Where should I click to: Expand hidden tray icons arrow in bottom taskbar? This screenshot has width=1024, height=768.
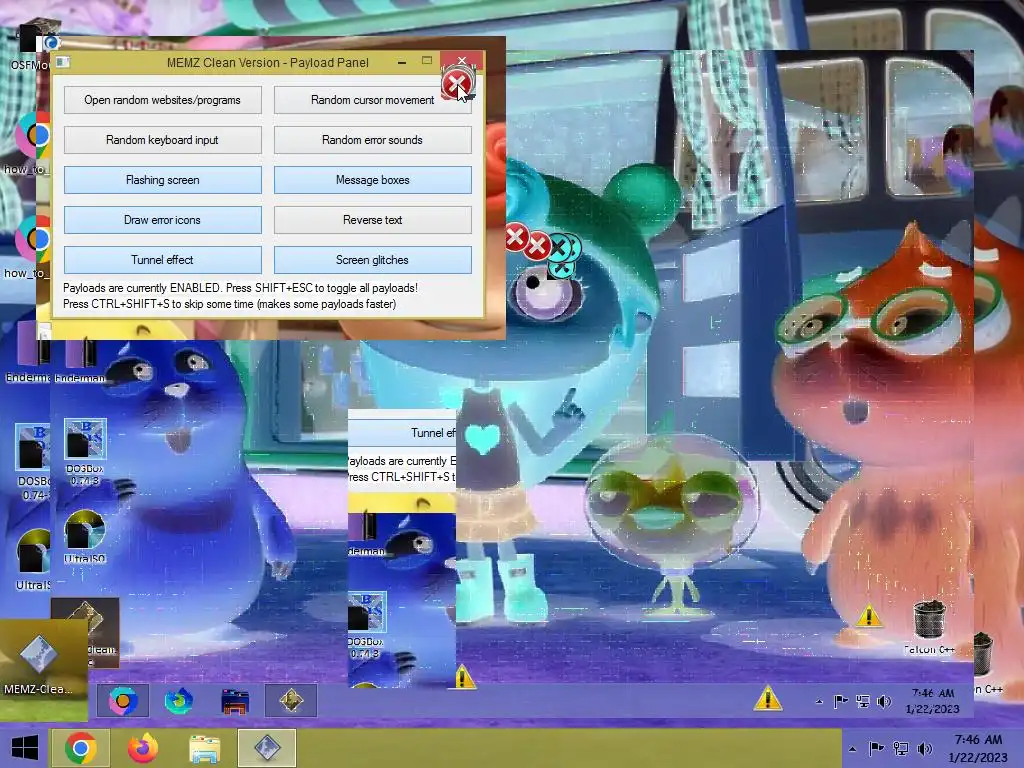[852, 749]
